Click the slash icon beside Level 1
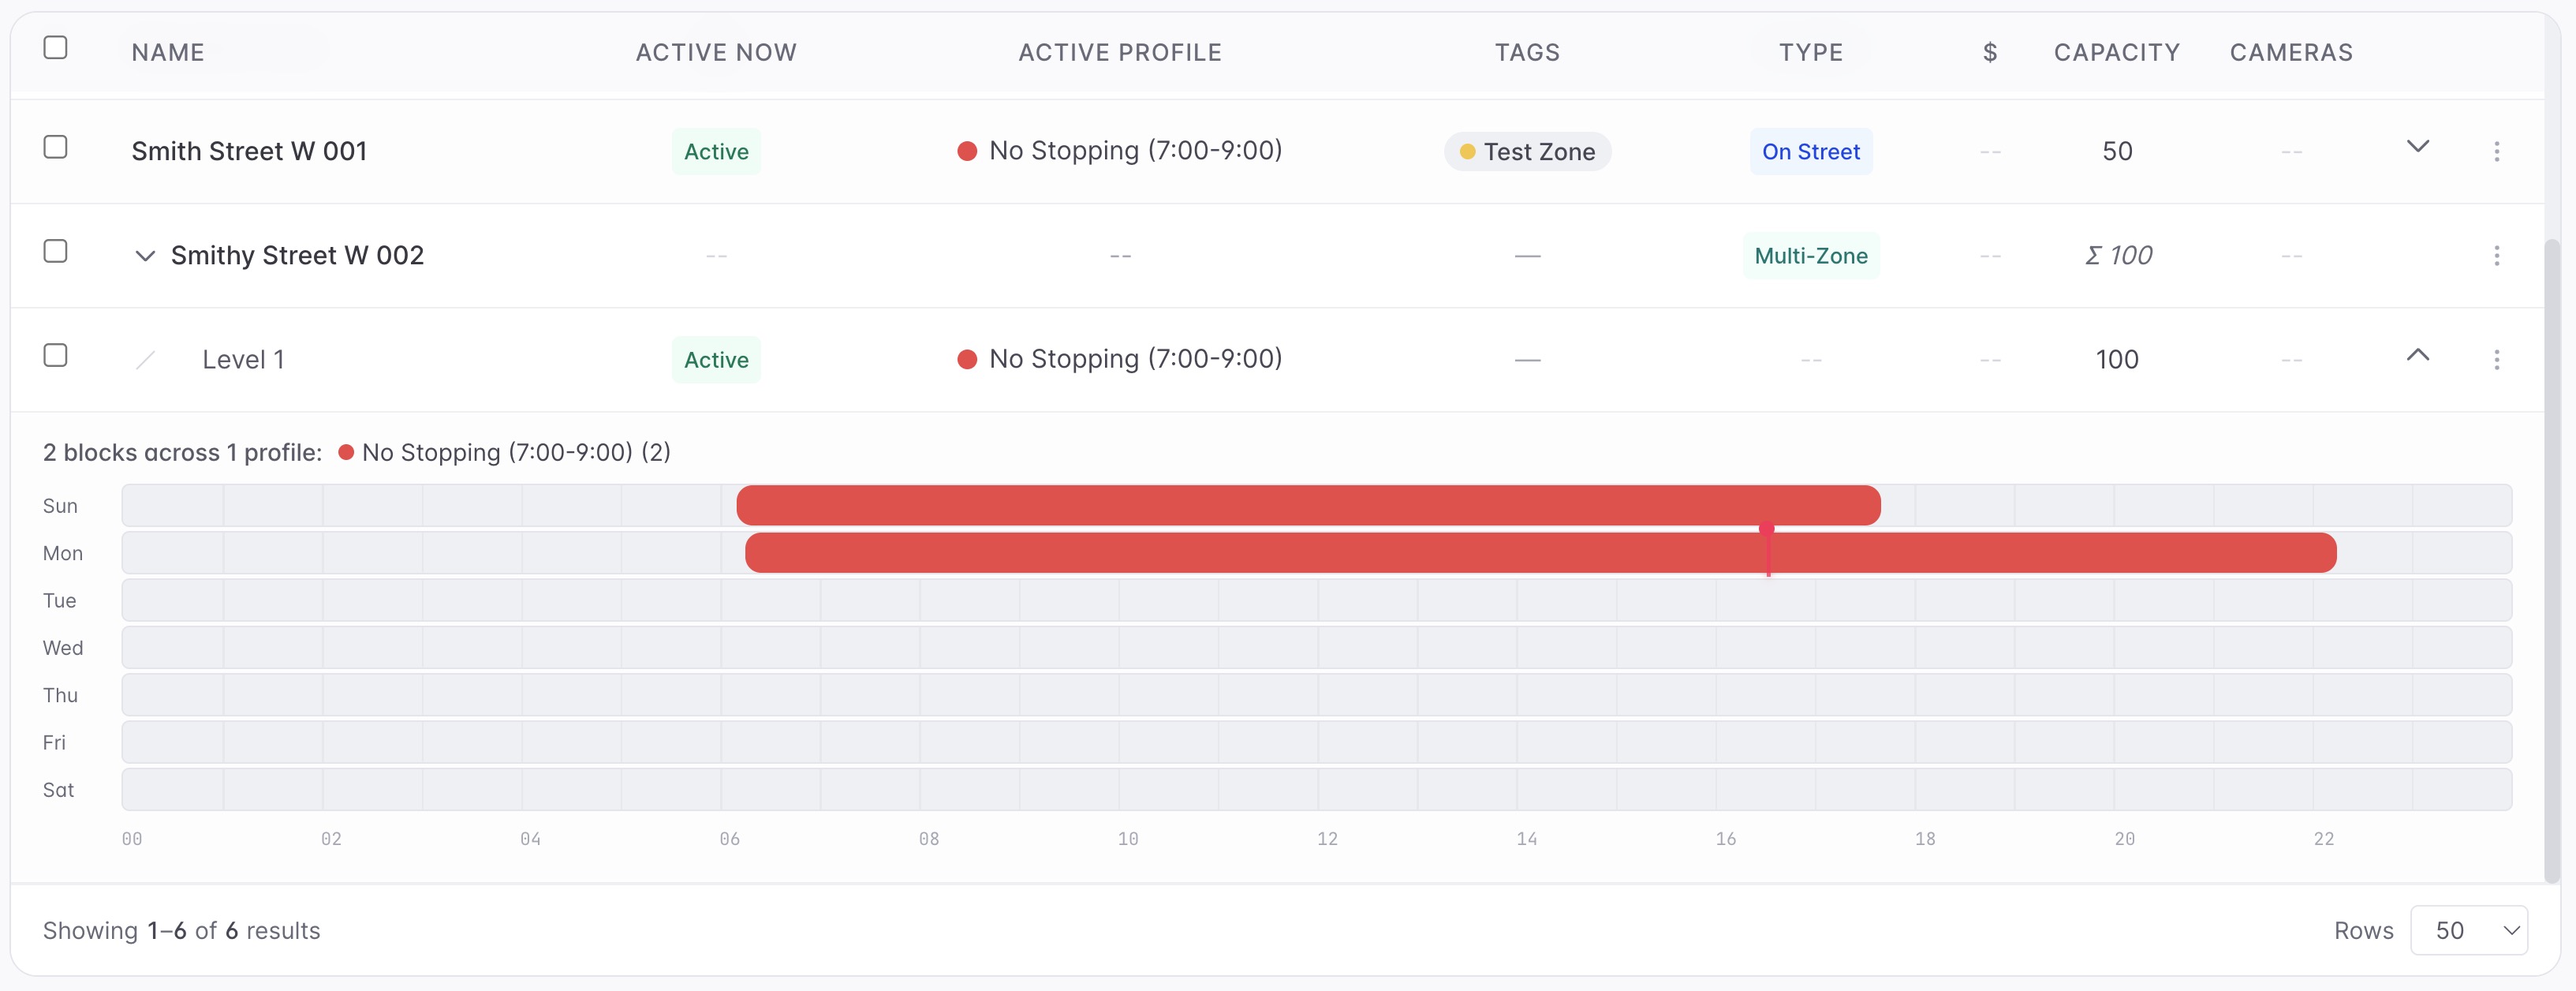 146,359
